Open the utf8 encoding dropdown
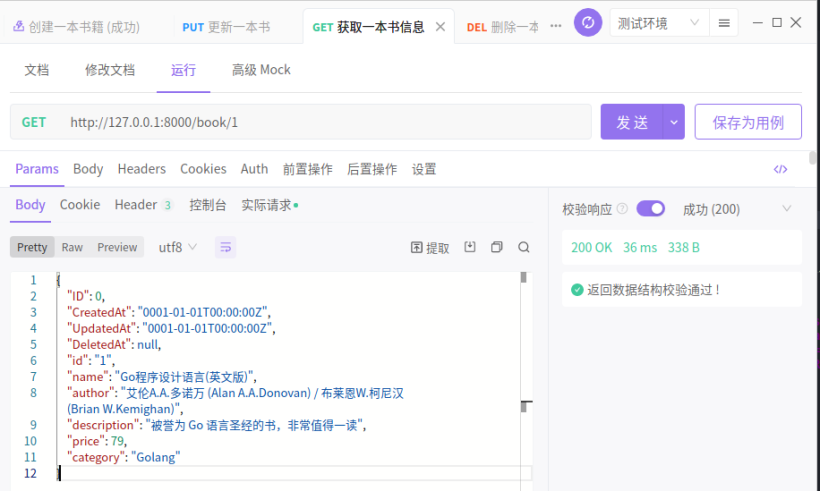820x491 pixels. (x=178, y=247)
